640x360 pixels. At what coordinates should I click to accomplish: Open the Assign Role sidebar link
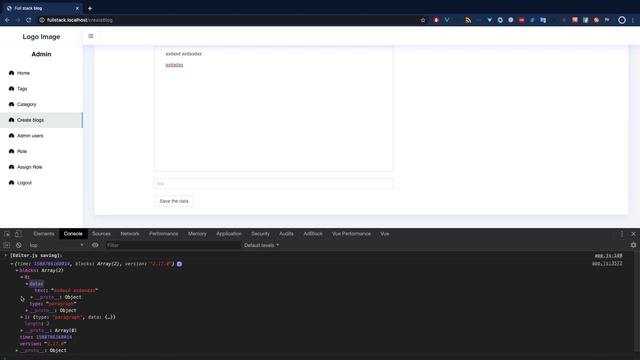(x=29, y=167)
